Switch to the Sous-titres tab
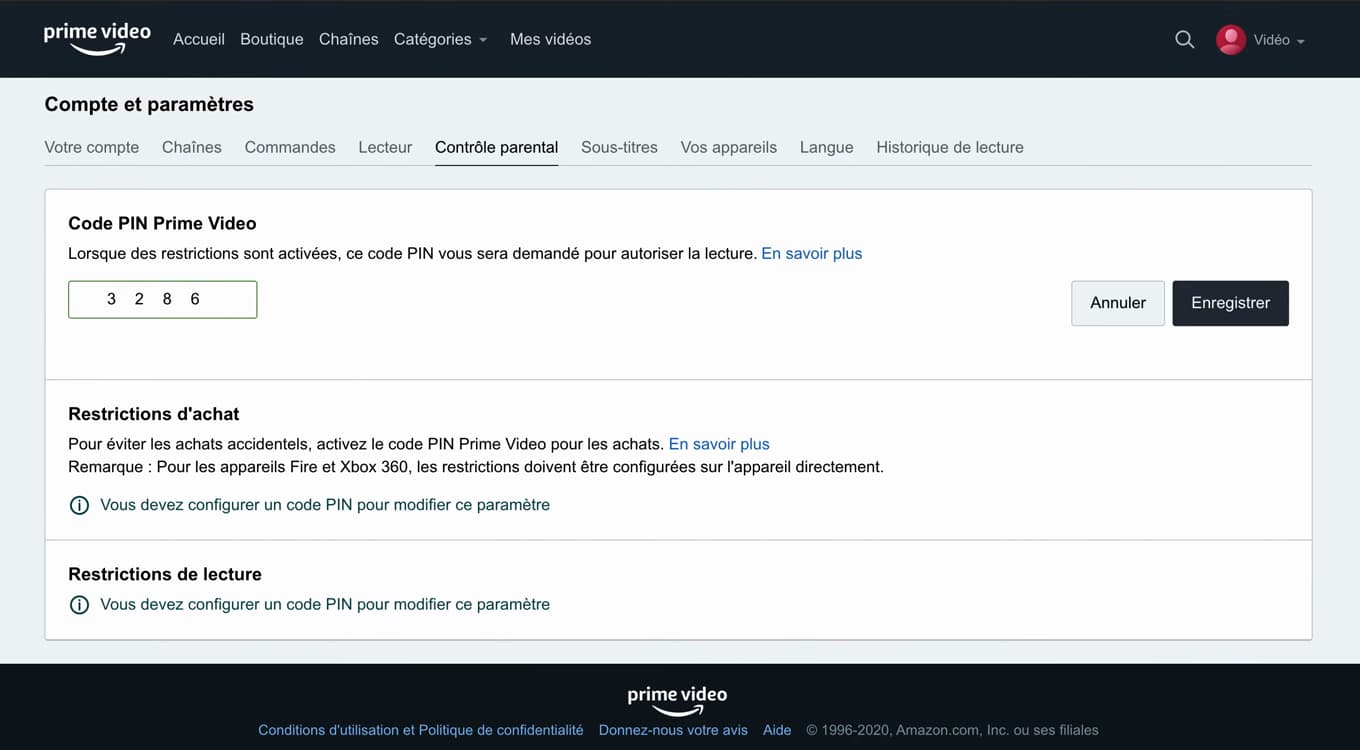 [620, 147]
